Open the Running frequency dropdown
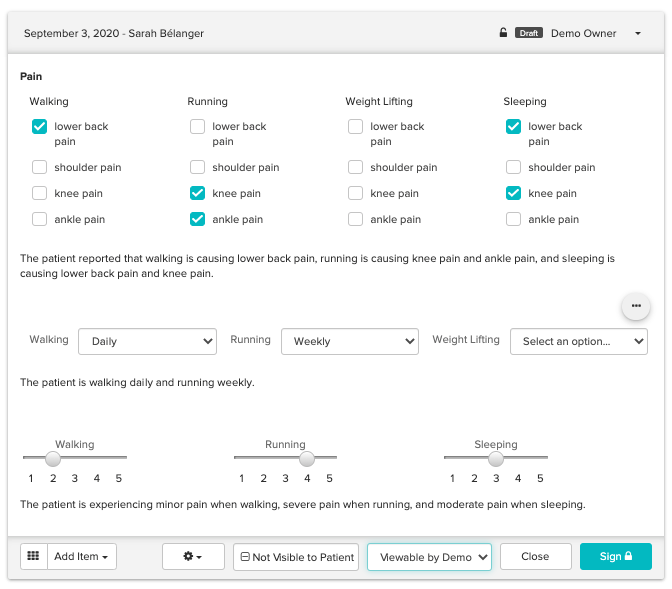 [349, 341]
